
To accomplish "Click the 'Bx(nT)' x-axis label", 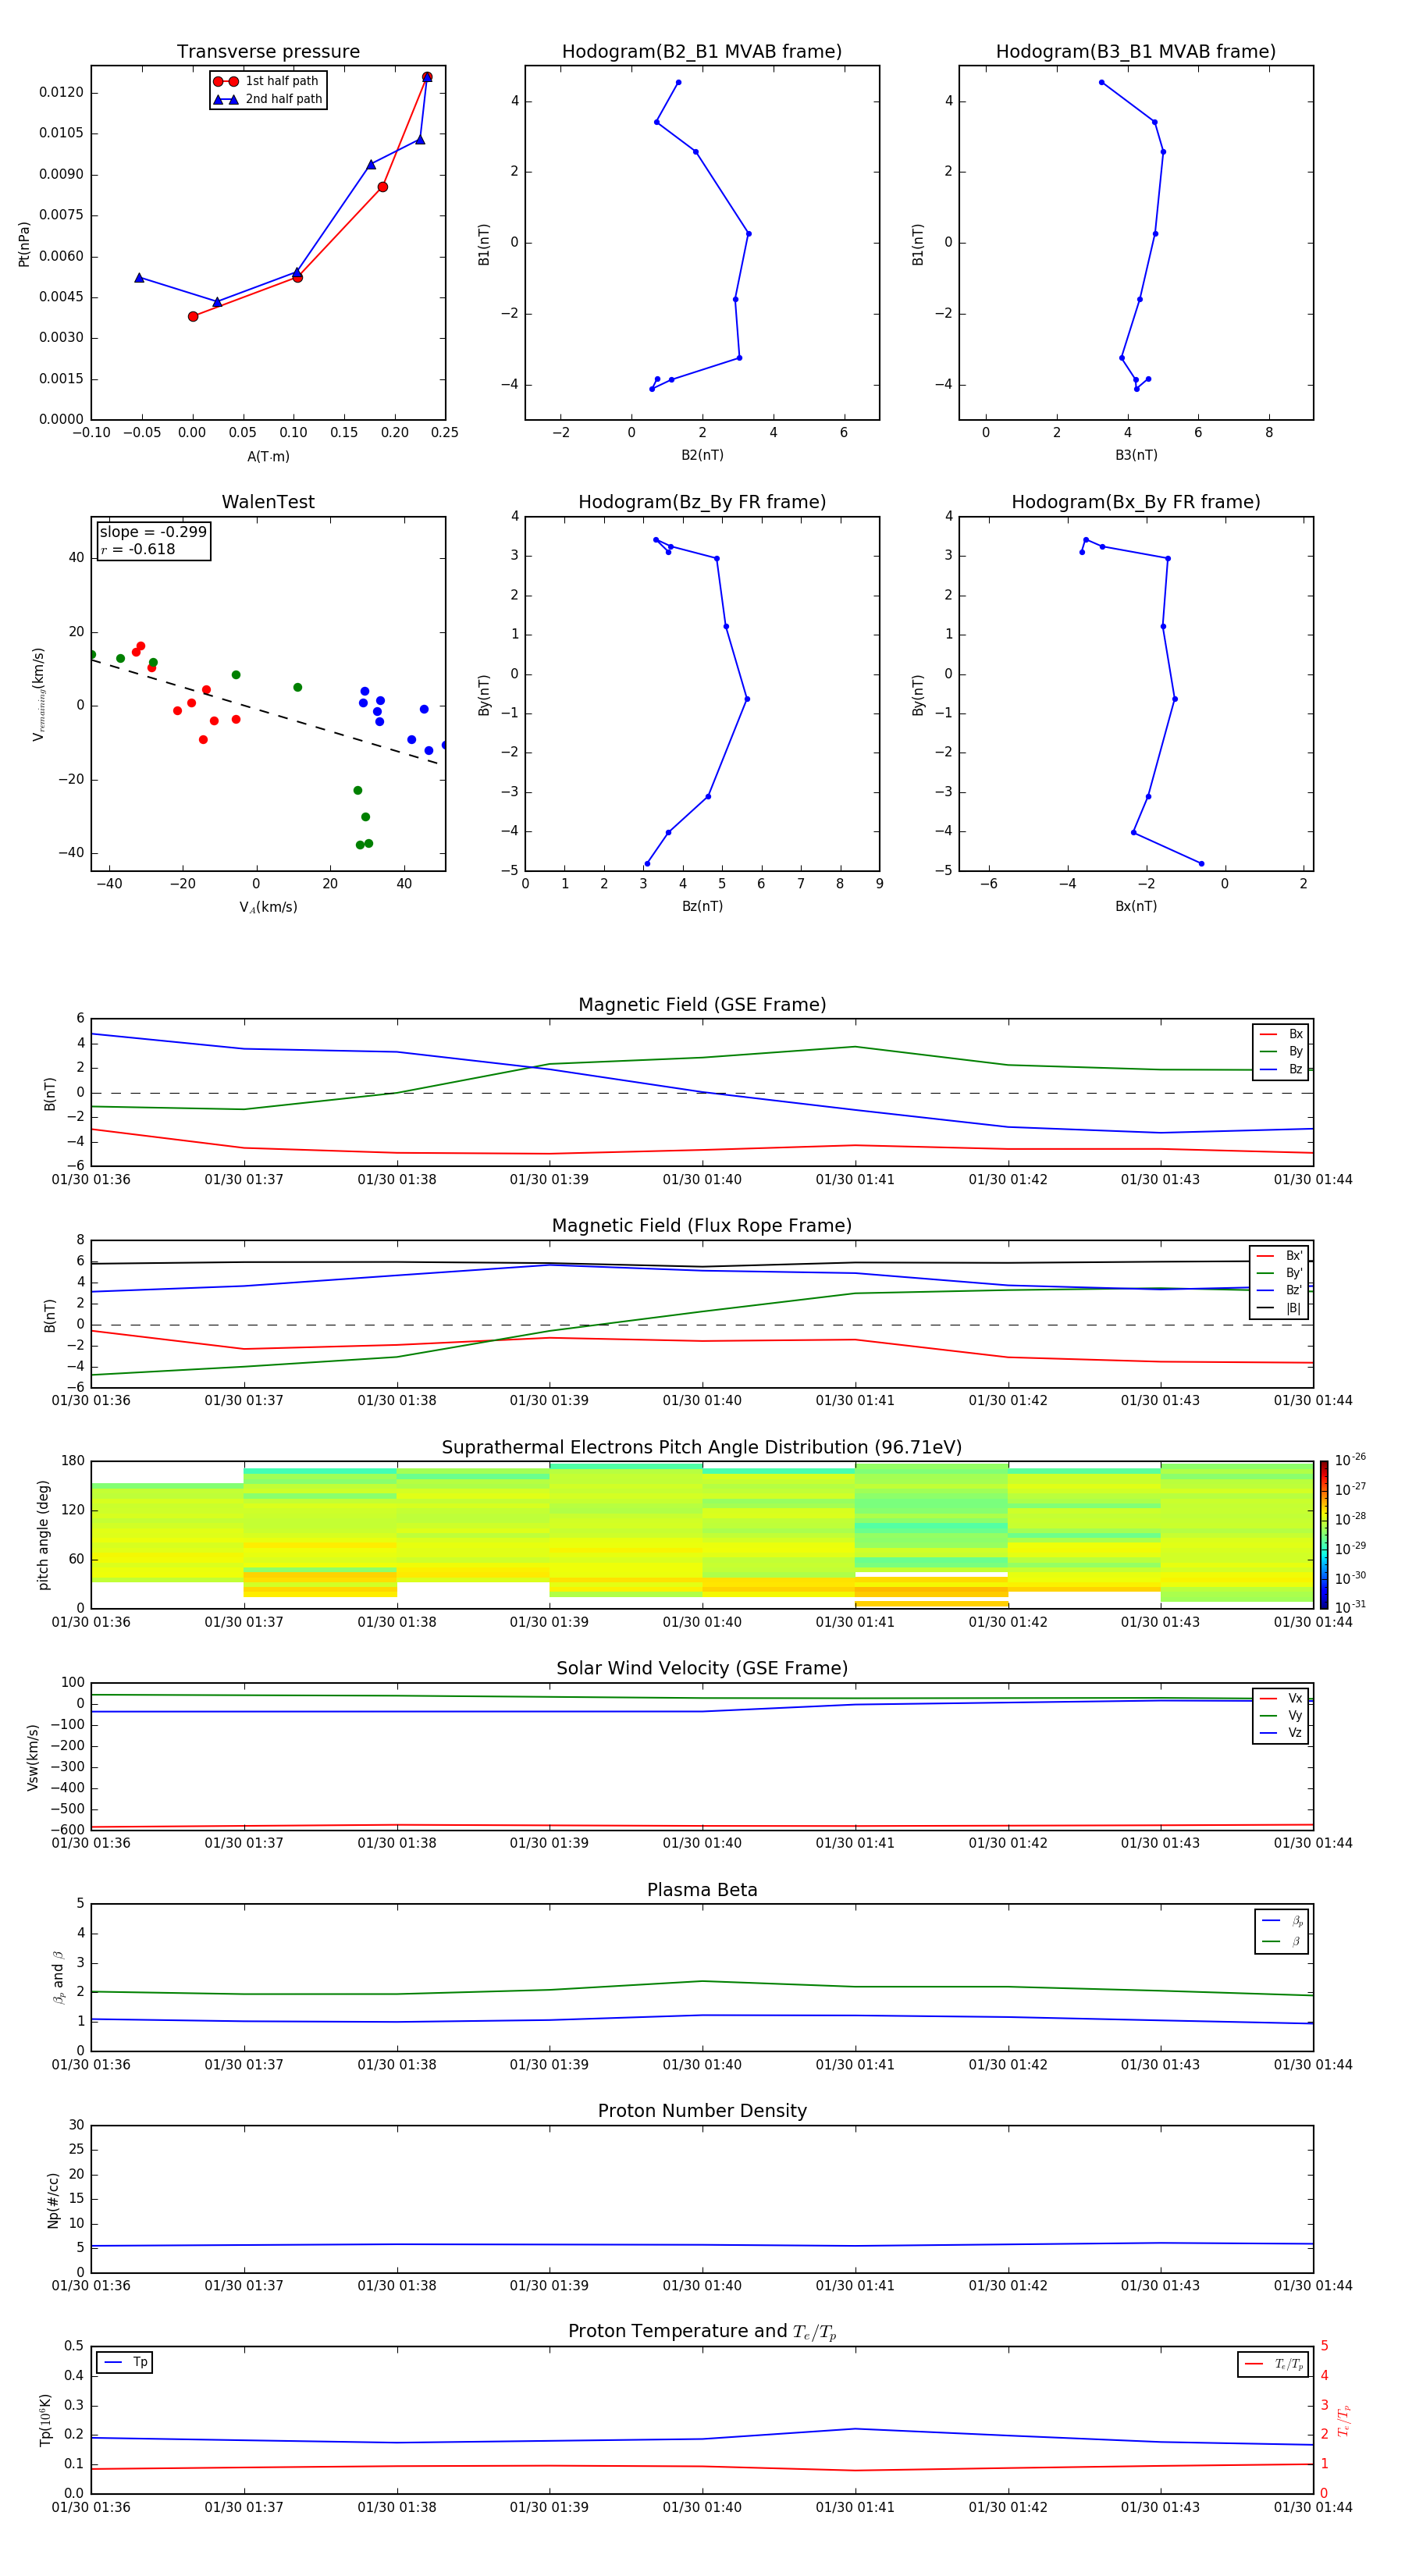I will tap(1136, 906).
